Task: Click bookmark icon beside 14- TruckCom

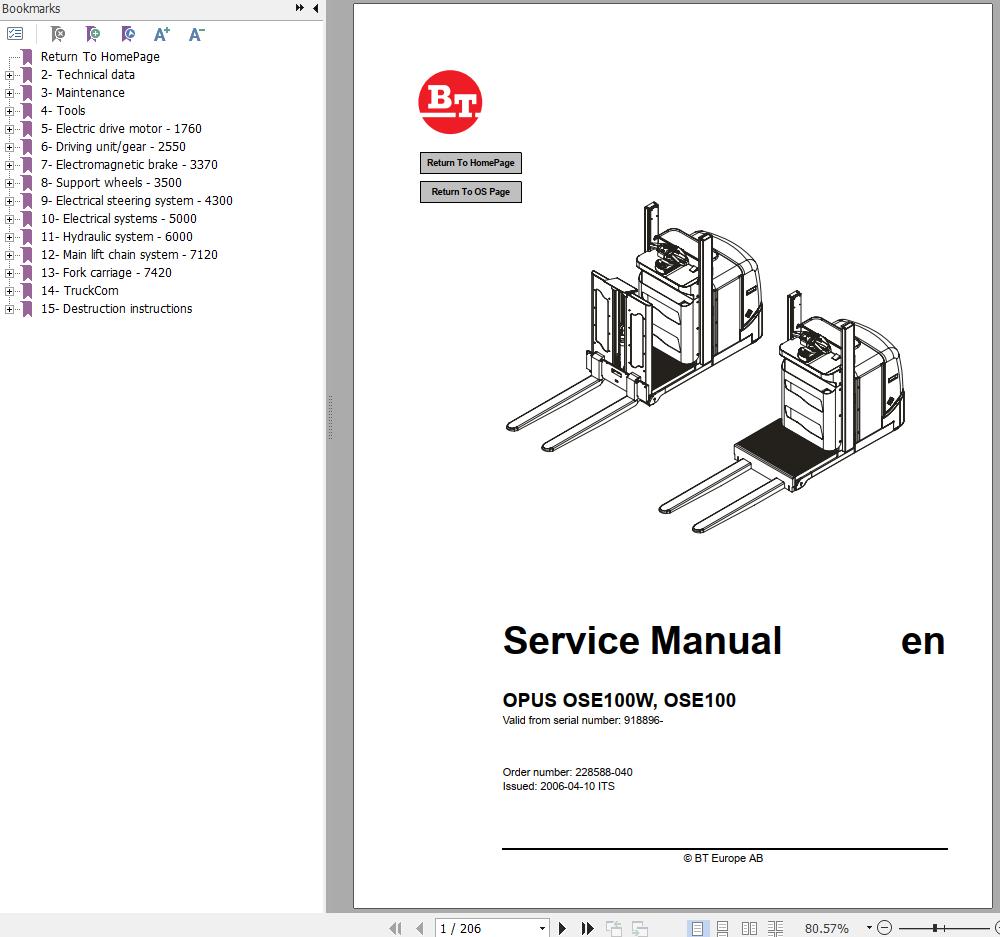Action: coord(27,291)
